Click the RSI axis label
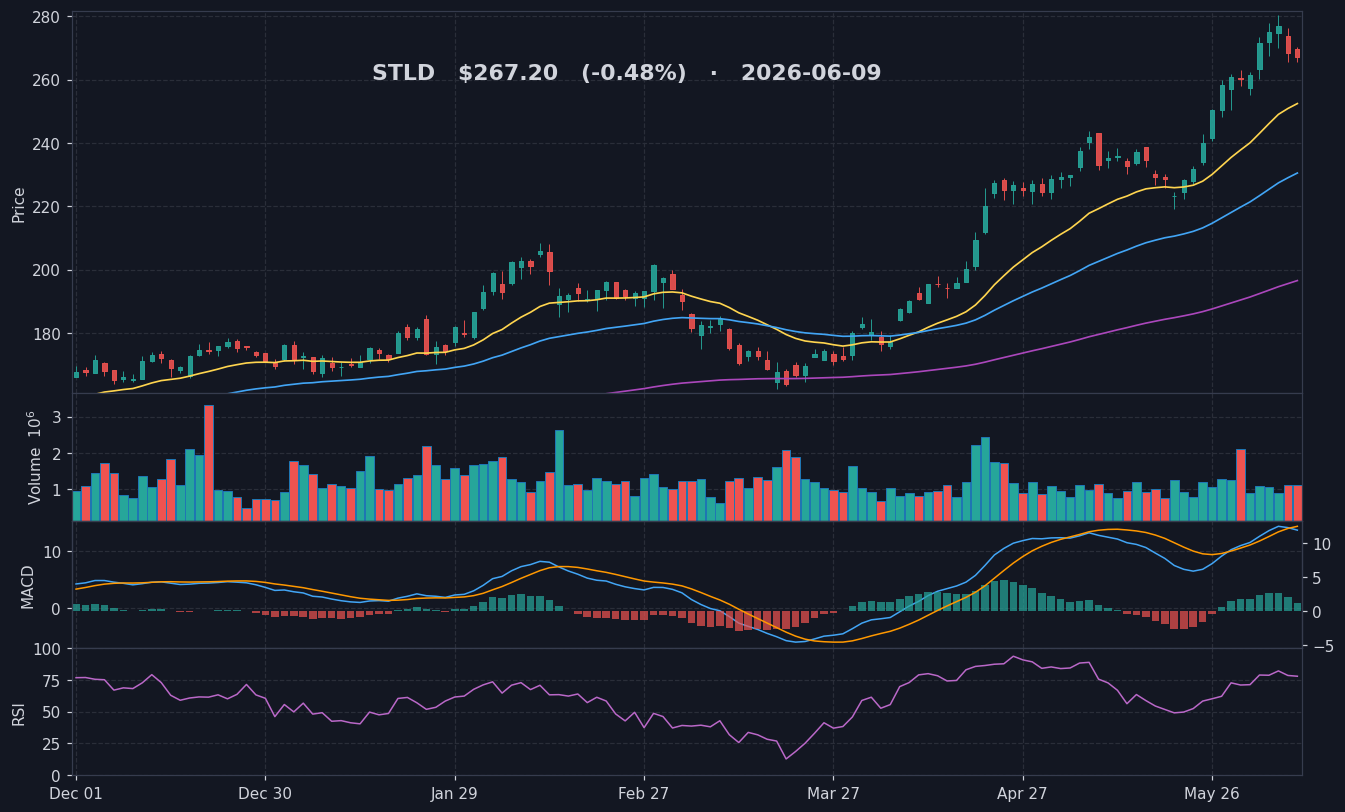The width and height of the screenshot is (1345, 812). (19, 713)
